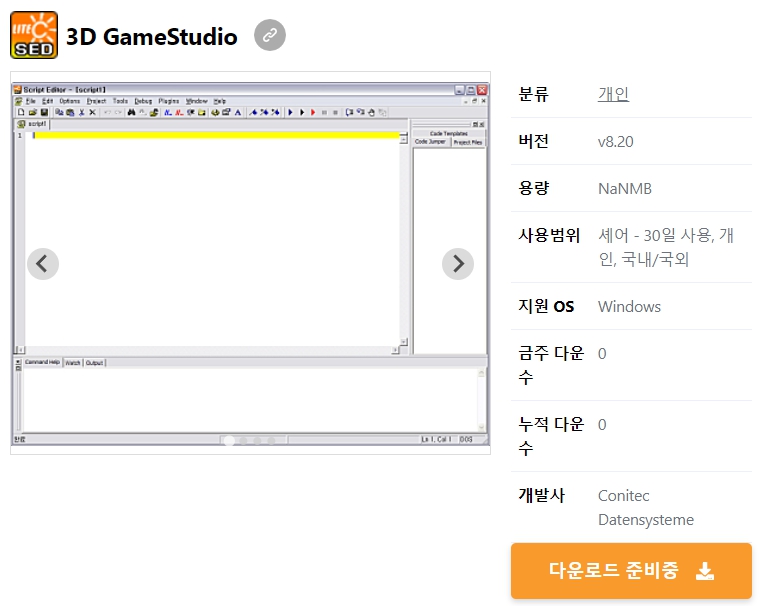Image resolution: width=763 pixels, height=606 pixels.
Task: Click the font A icon in Script Editor toolbar
Action: [238, 112]
